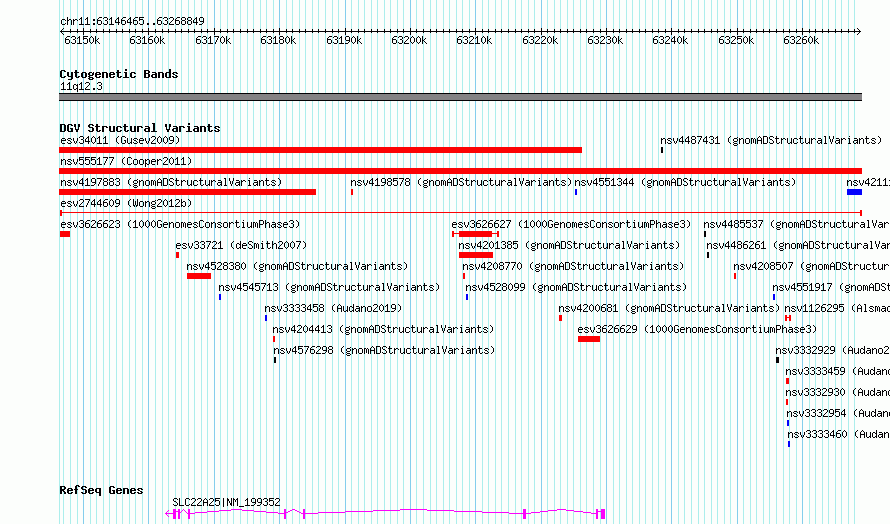This screenshot has height=524, width=890.
Task: Select nsv4528099 variant label
Action: pyautogui.click(x=576, y=287)
